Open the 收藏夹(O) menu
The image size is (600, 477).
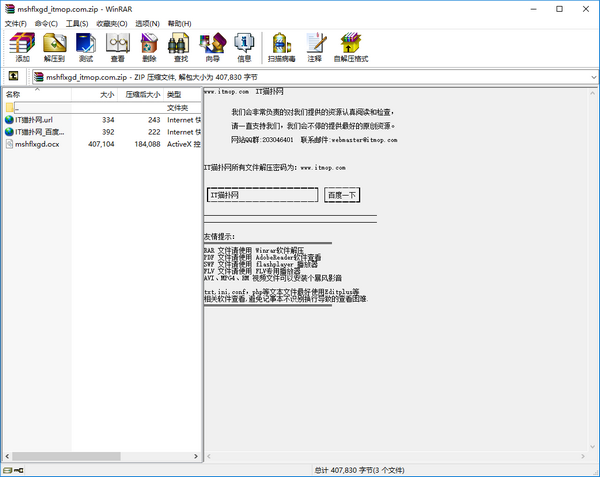112,24
